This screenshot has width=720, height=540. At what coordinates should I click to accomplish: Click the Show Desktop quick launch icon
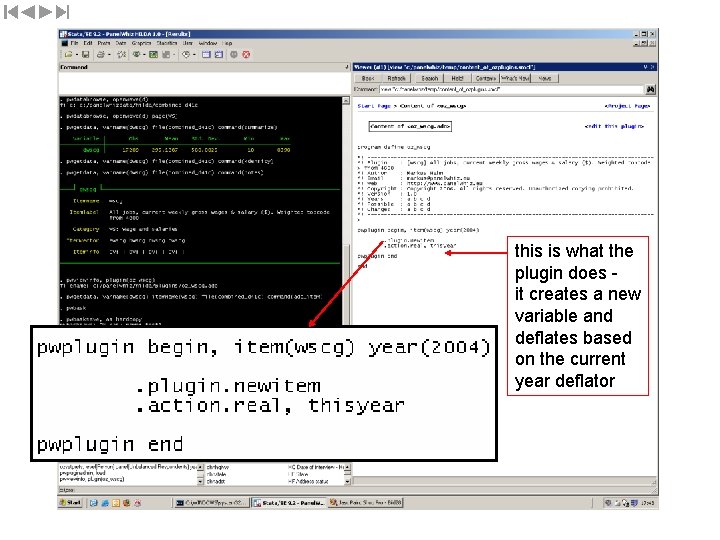click(x=94, y=503)
